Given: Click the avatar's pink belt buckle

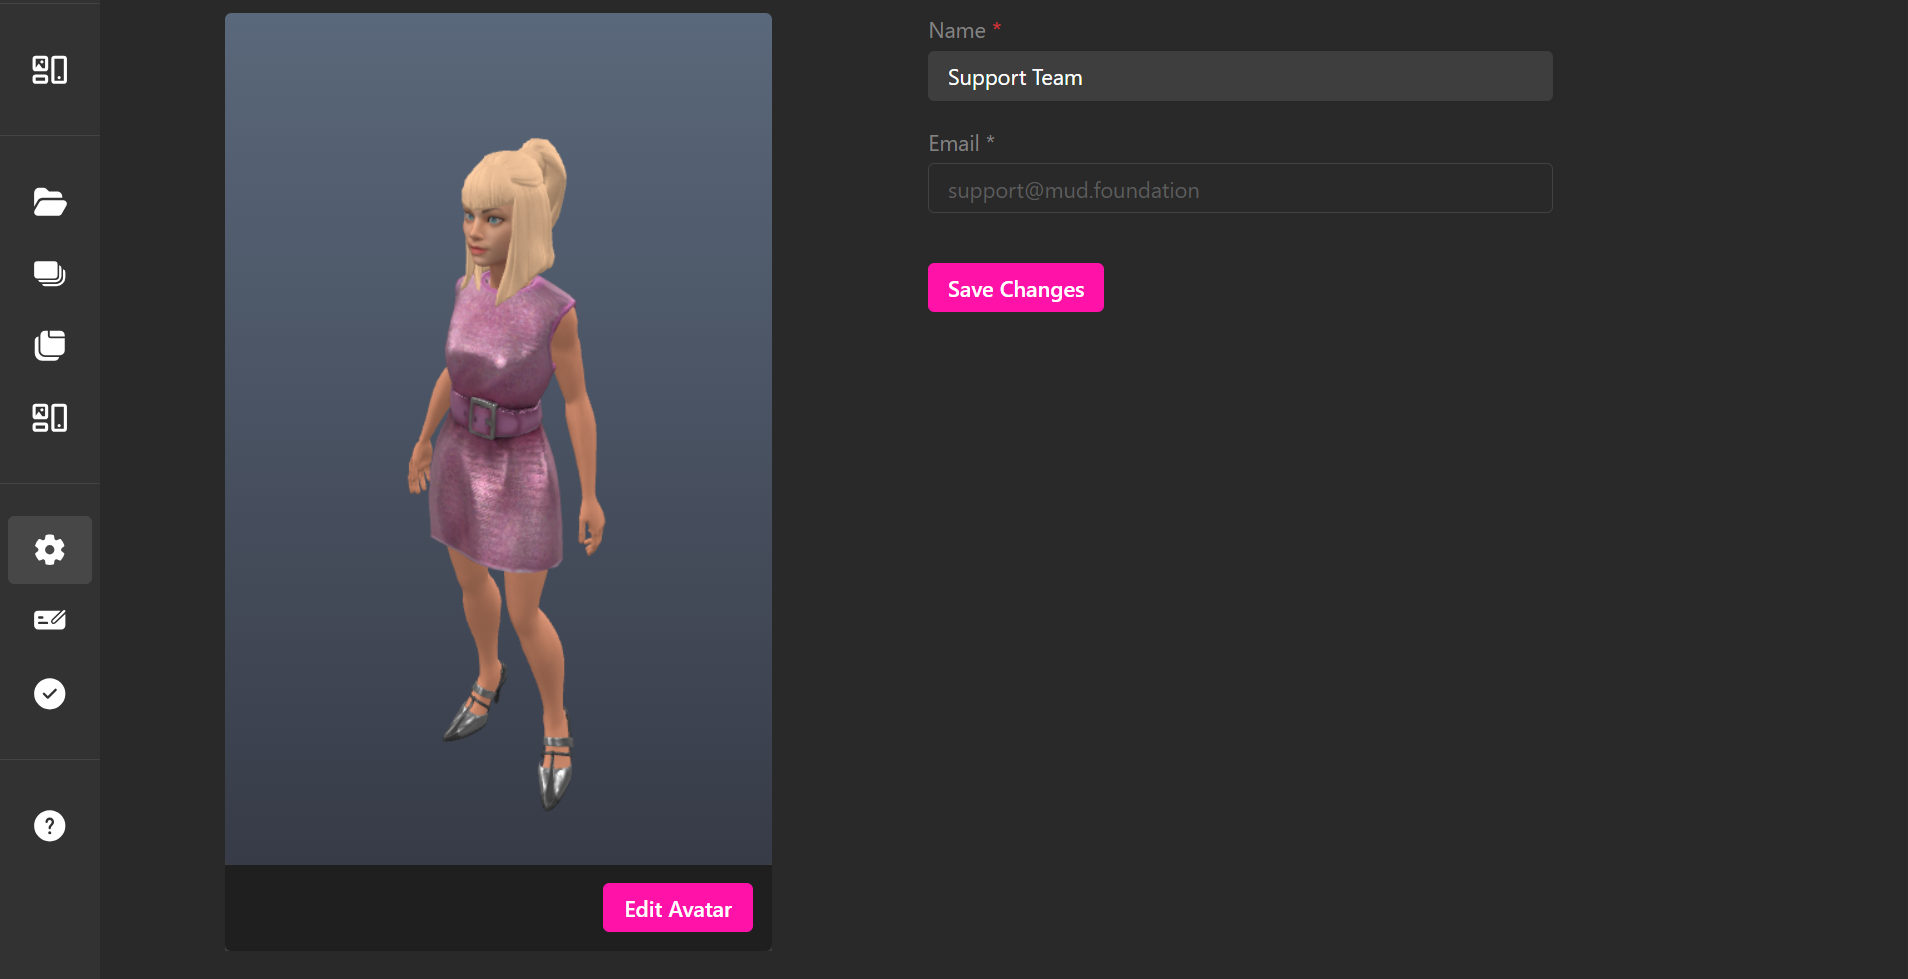Looking at the screenshot, I should pos(483,418).
